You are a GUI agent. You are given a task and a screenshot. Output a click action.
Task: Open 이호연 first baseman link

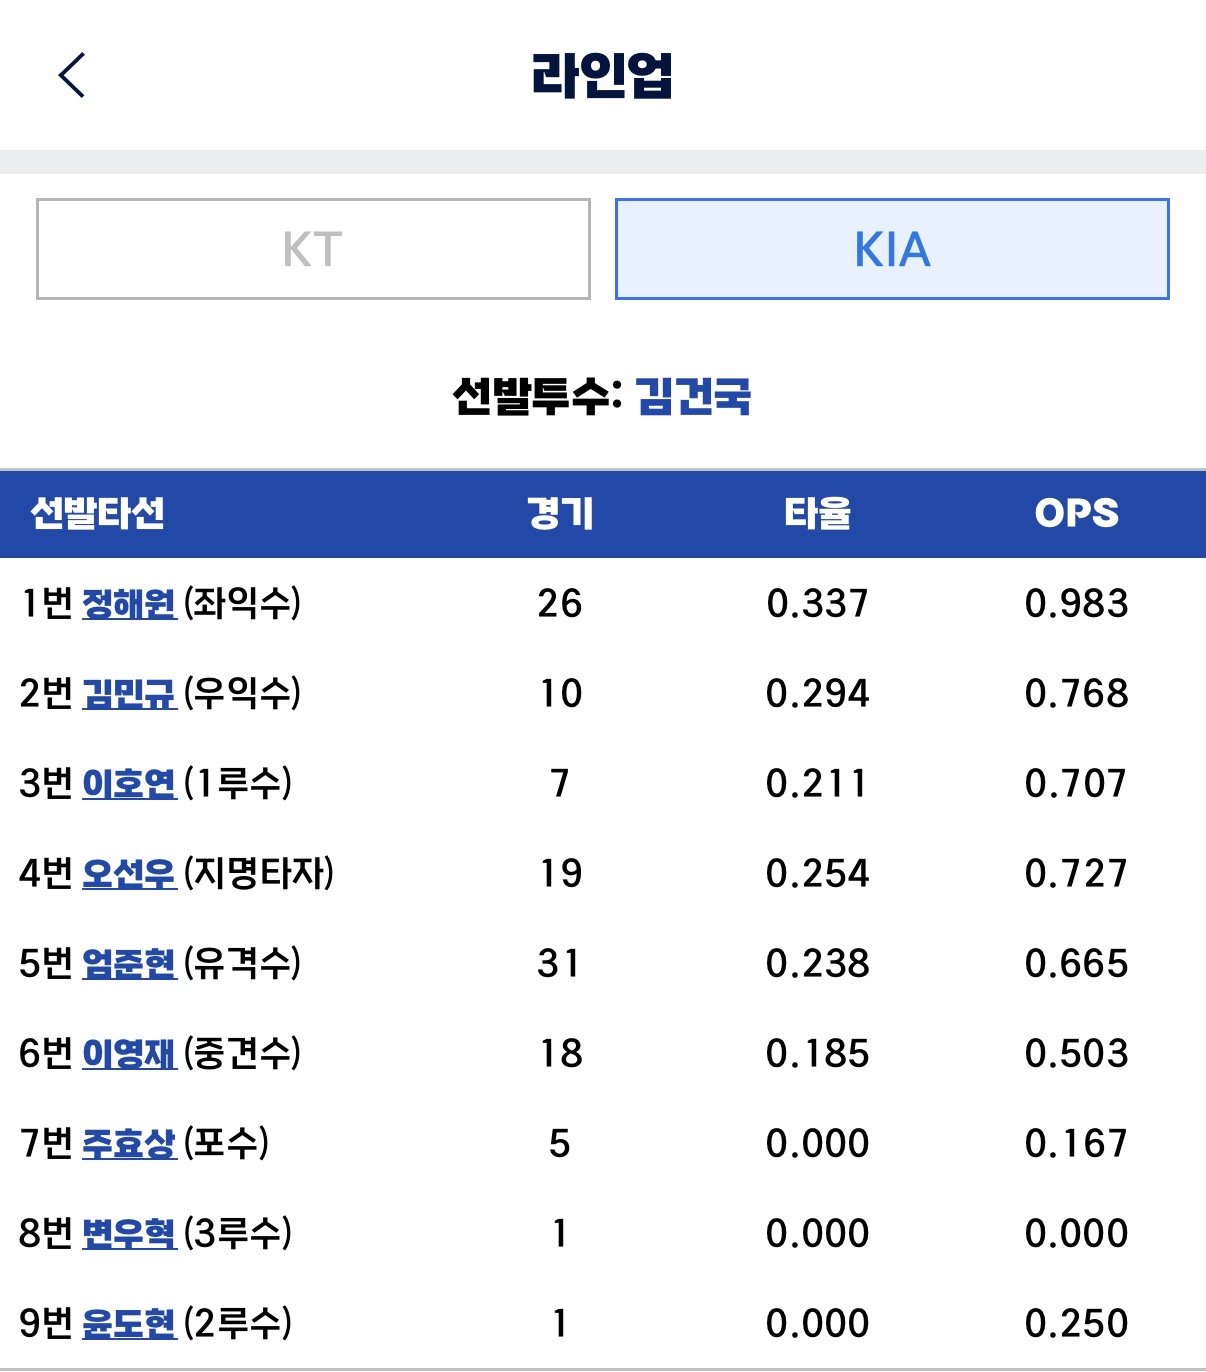click(x=129, y=784)
